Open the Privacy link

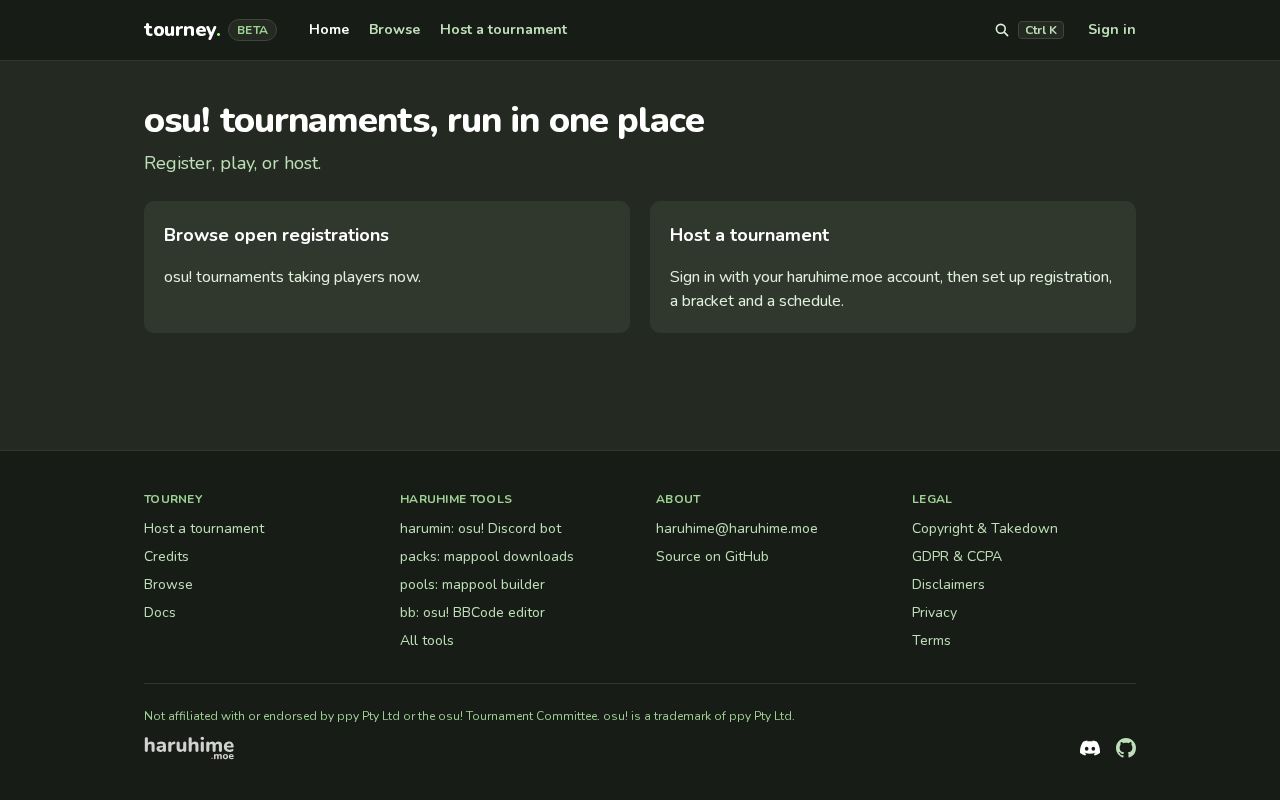(934, 612)
